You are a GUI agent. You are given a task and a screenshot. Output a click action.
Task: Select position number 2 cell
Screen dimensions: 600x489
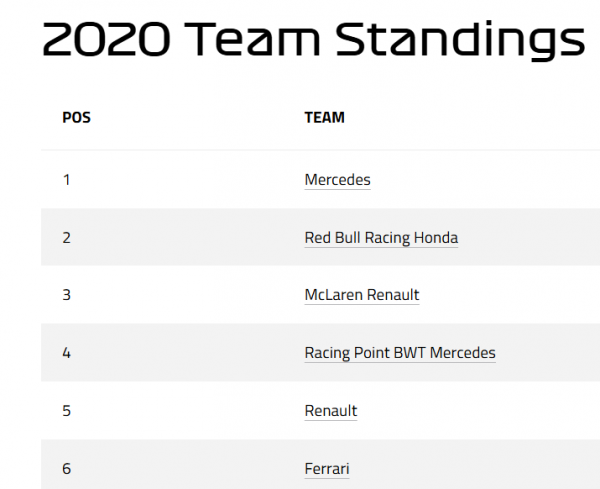tap(67, 238)
